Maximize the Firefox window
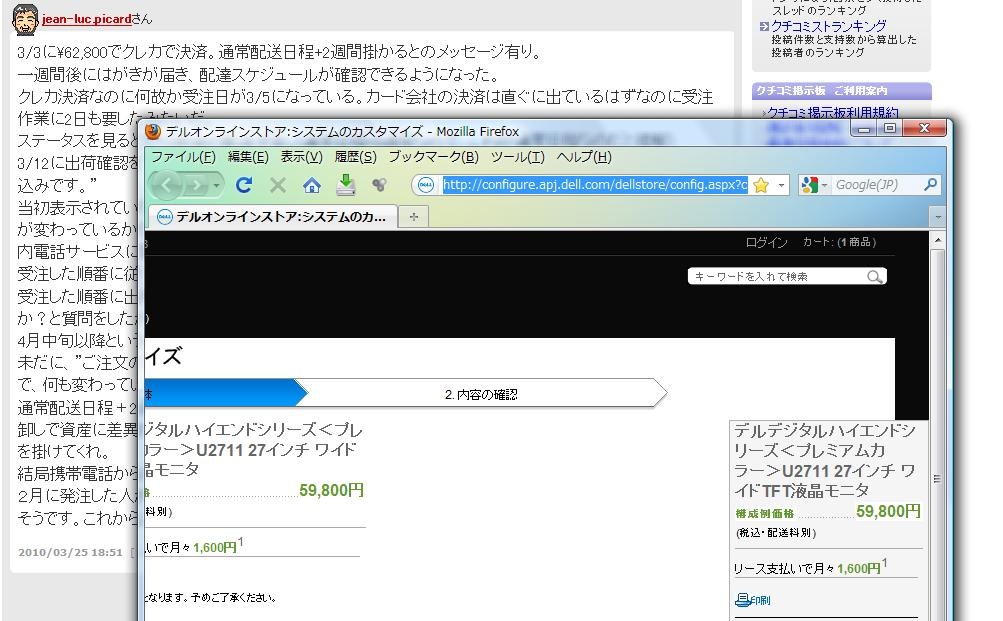 click(x=890, y=129)
